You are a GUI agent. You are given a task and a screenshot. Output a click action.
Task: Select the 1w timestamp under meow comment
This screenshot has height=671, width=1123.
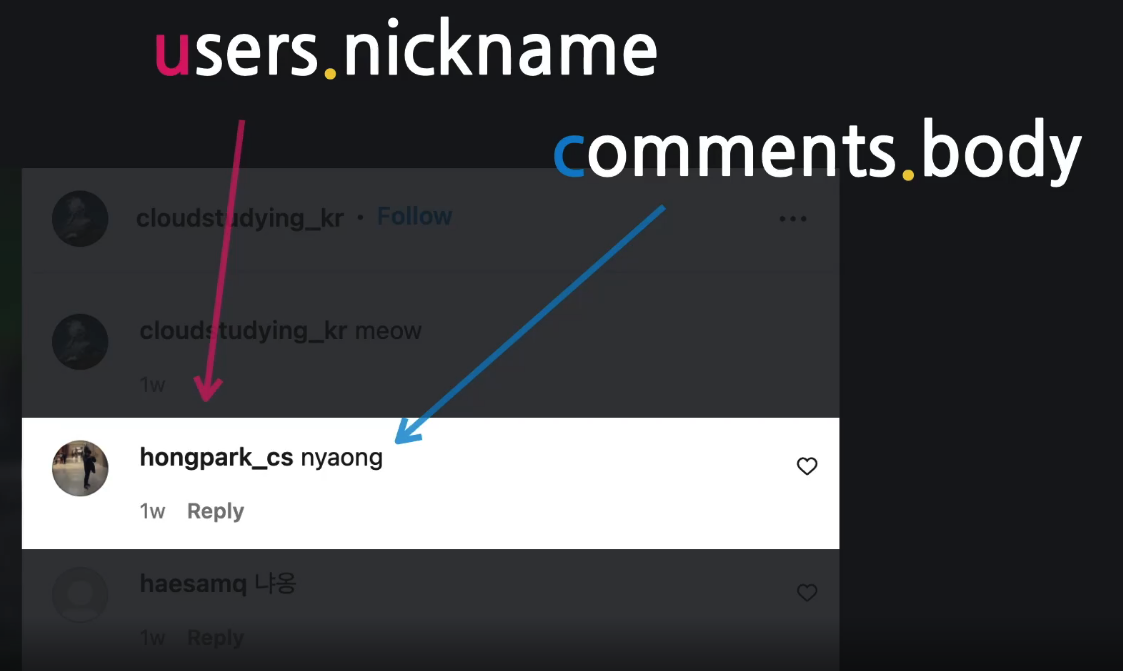[x=153, y=385]
